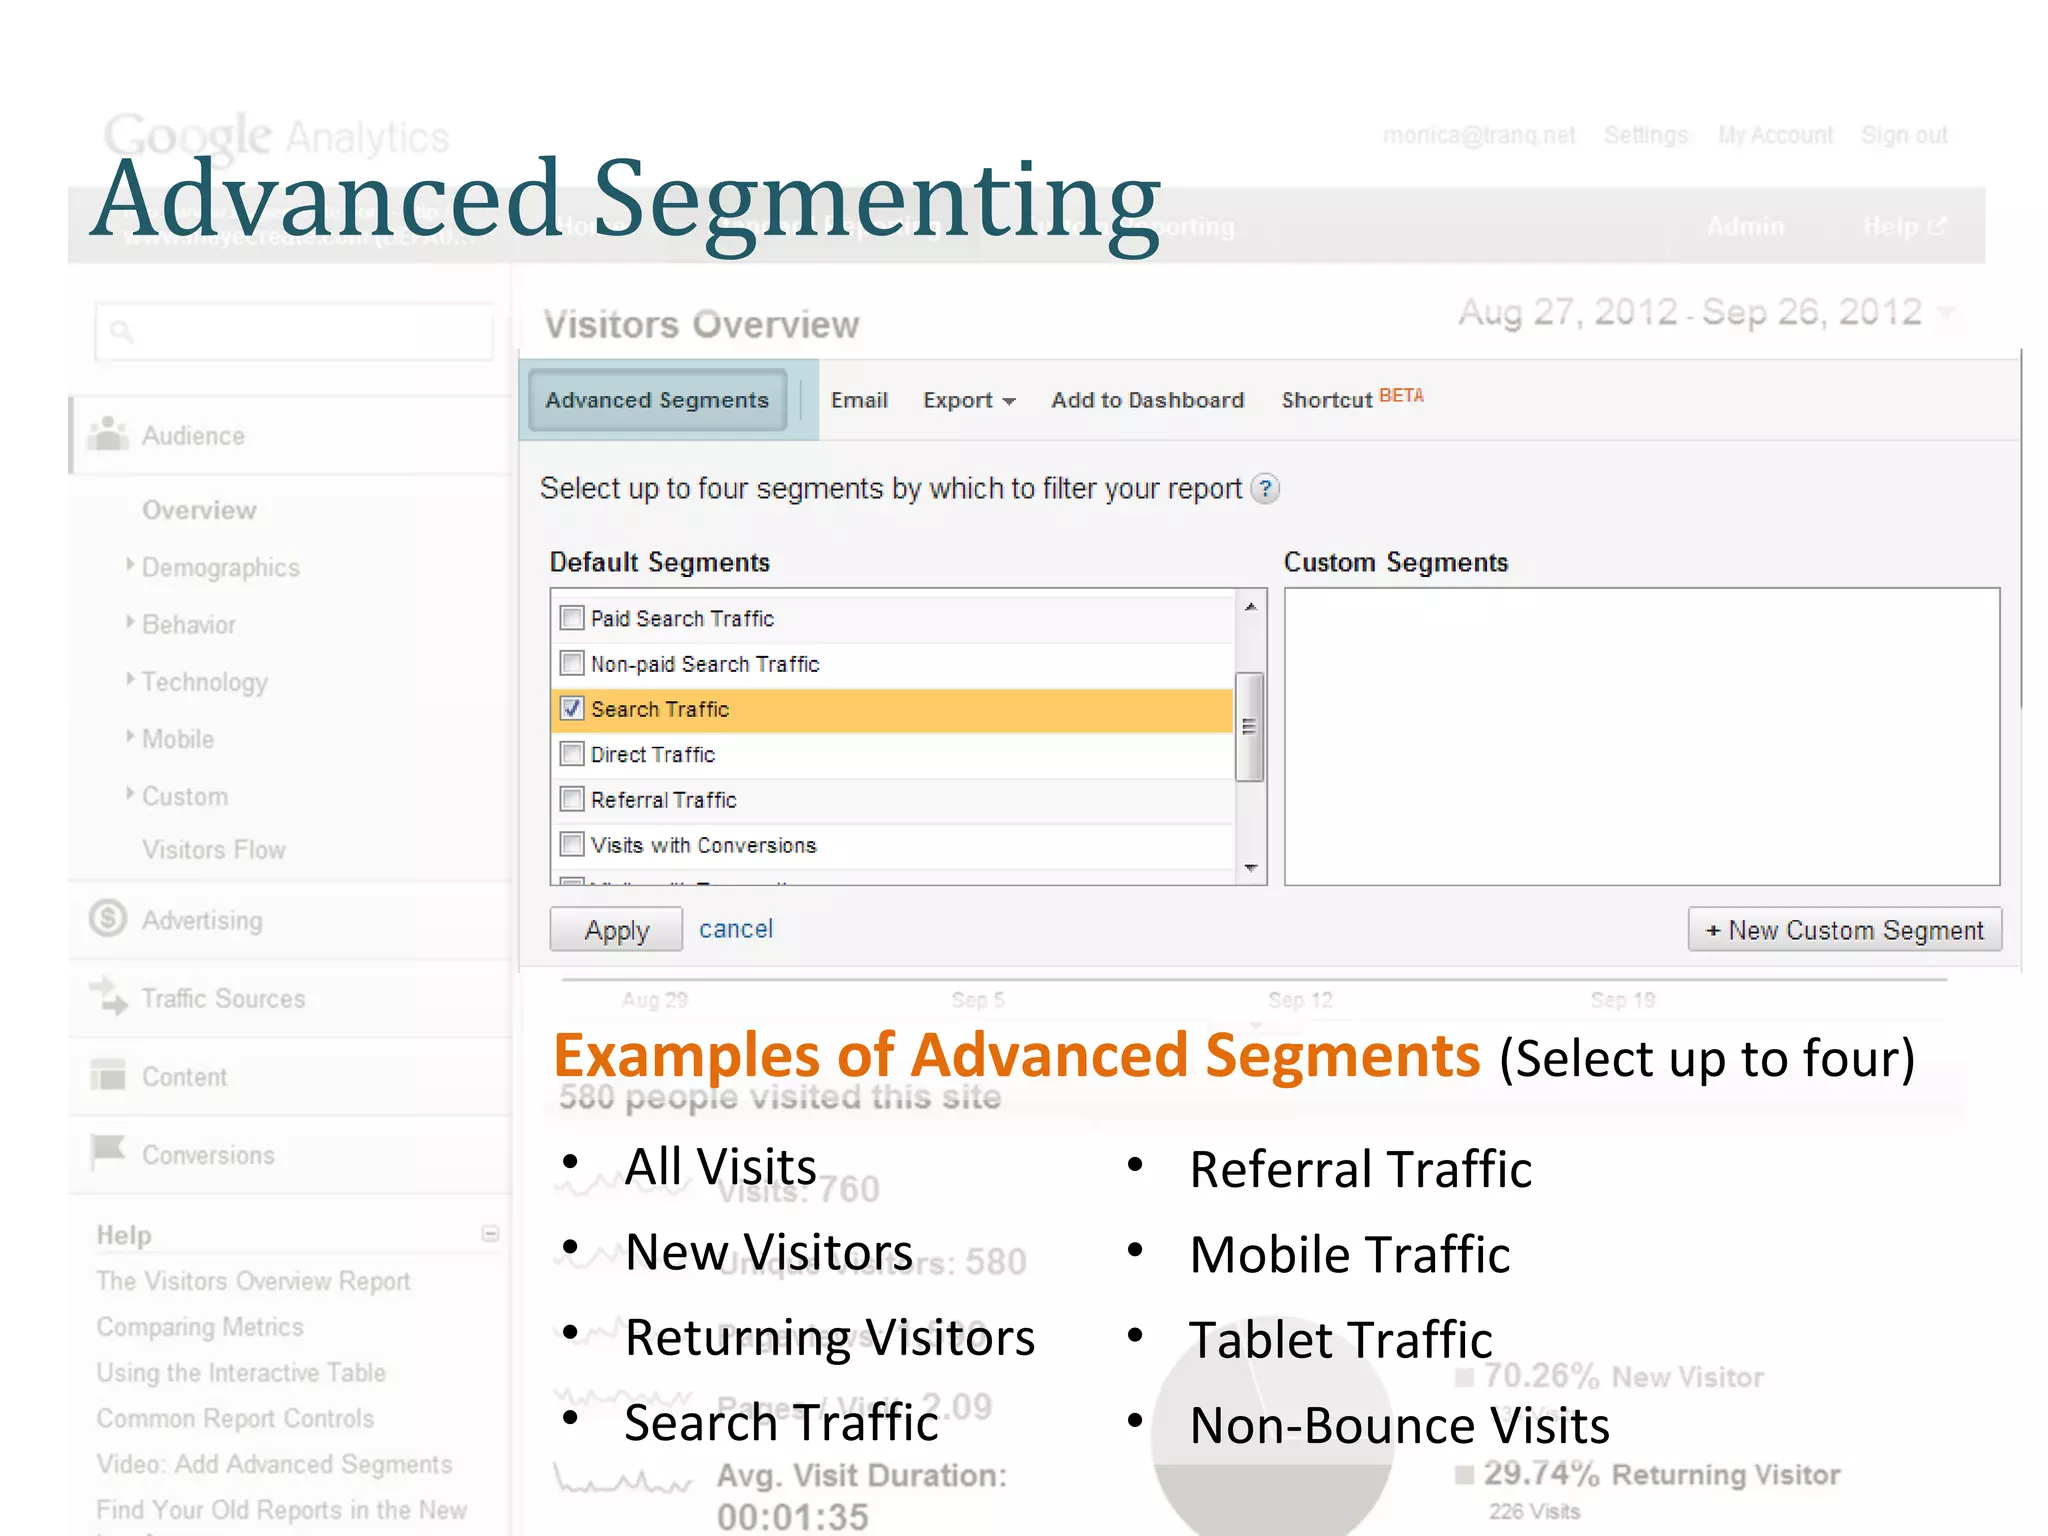Open the Admin tab
The height and width of the screenshot is (1536, 2048).
tap(1745, 227)
